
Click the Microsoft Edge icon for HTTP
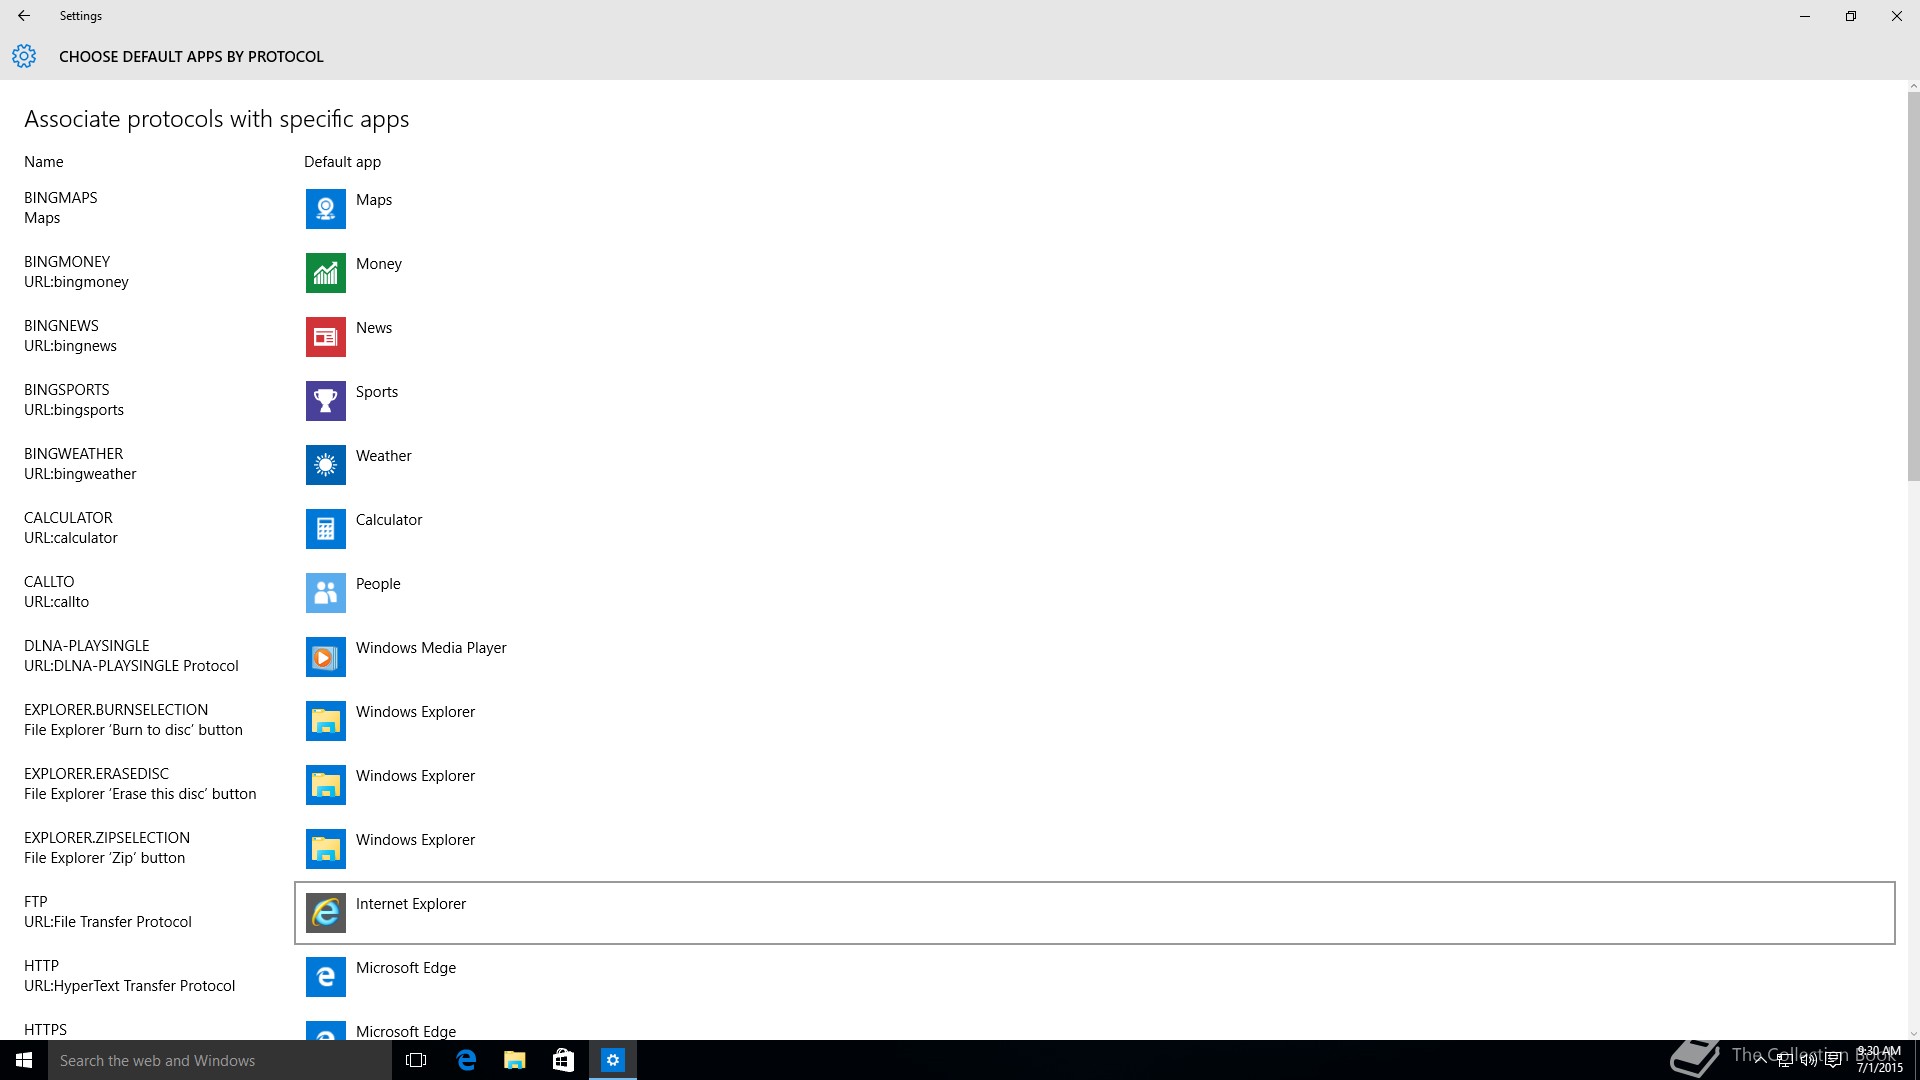coord(325,977)
